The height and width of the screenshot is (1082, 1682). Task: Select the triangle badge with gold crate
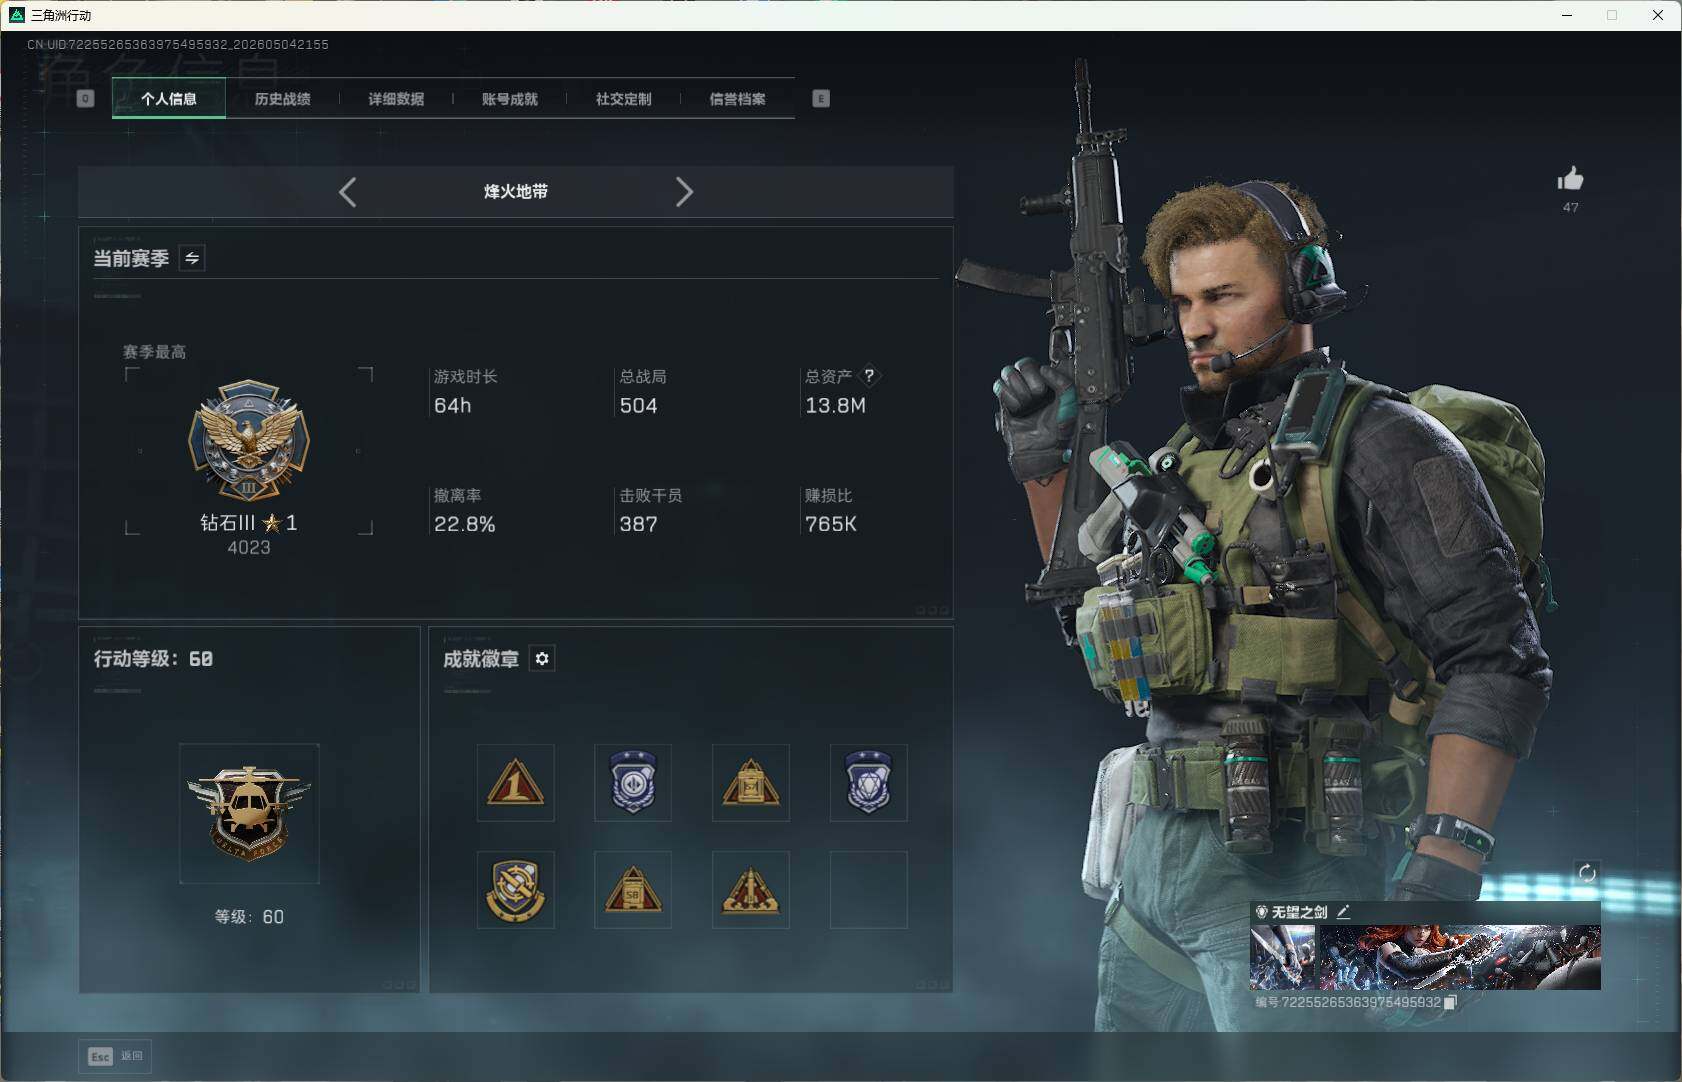(751, 782)
